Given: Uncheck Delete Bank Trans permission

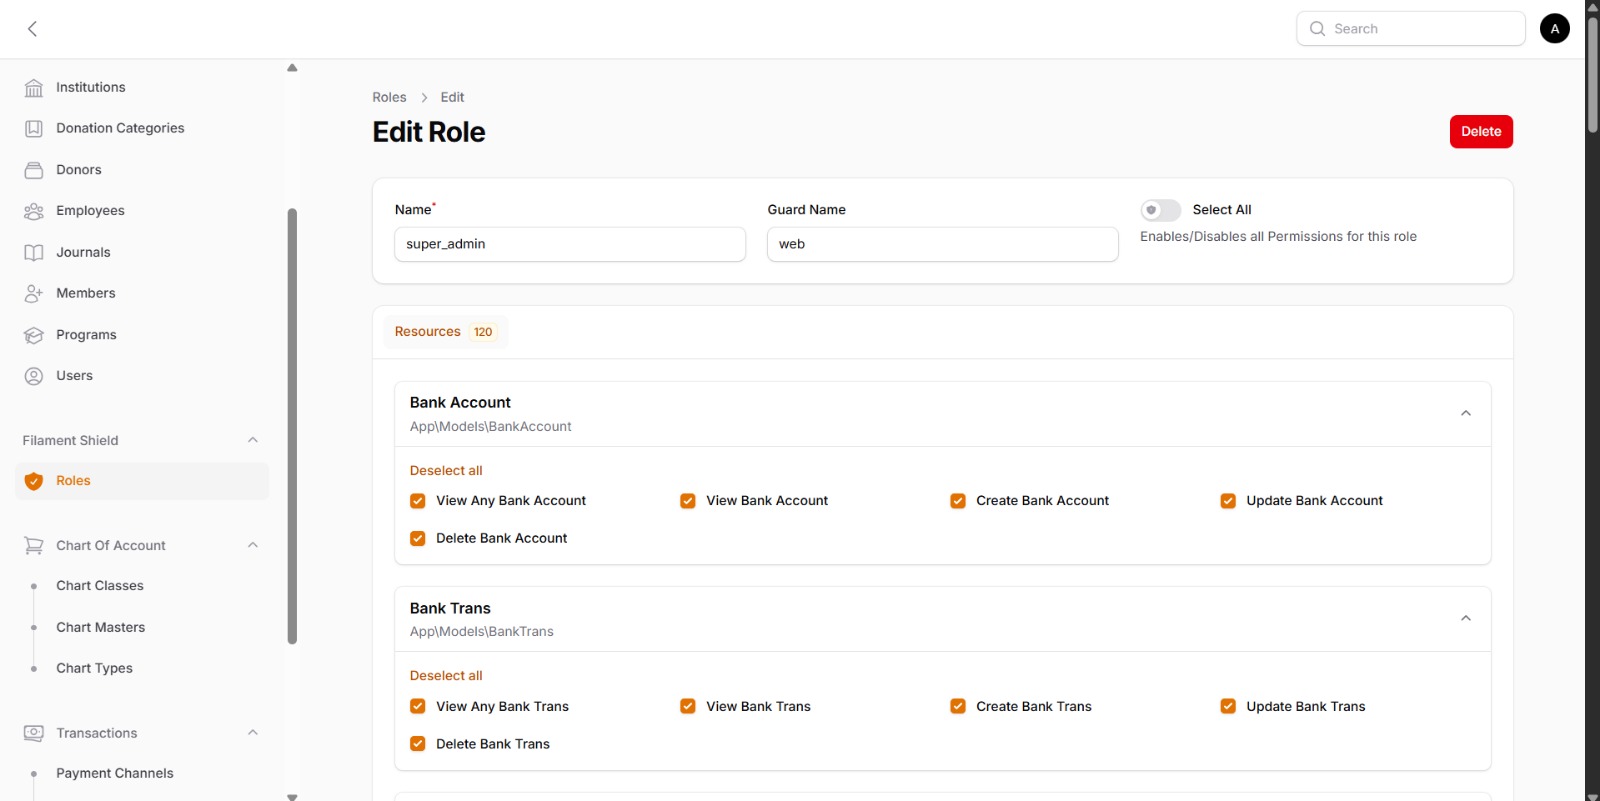Looking at the screenshot, I should (x=418, y=744).
